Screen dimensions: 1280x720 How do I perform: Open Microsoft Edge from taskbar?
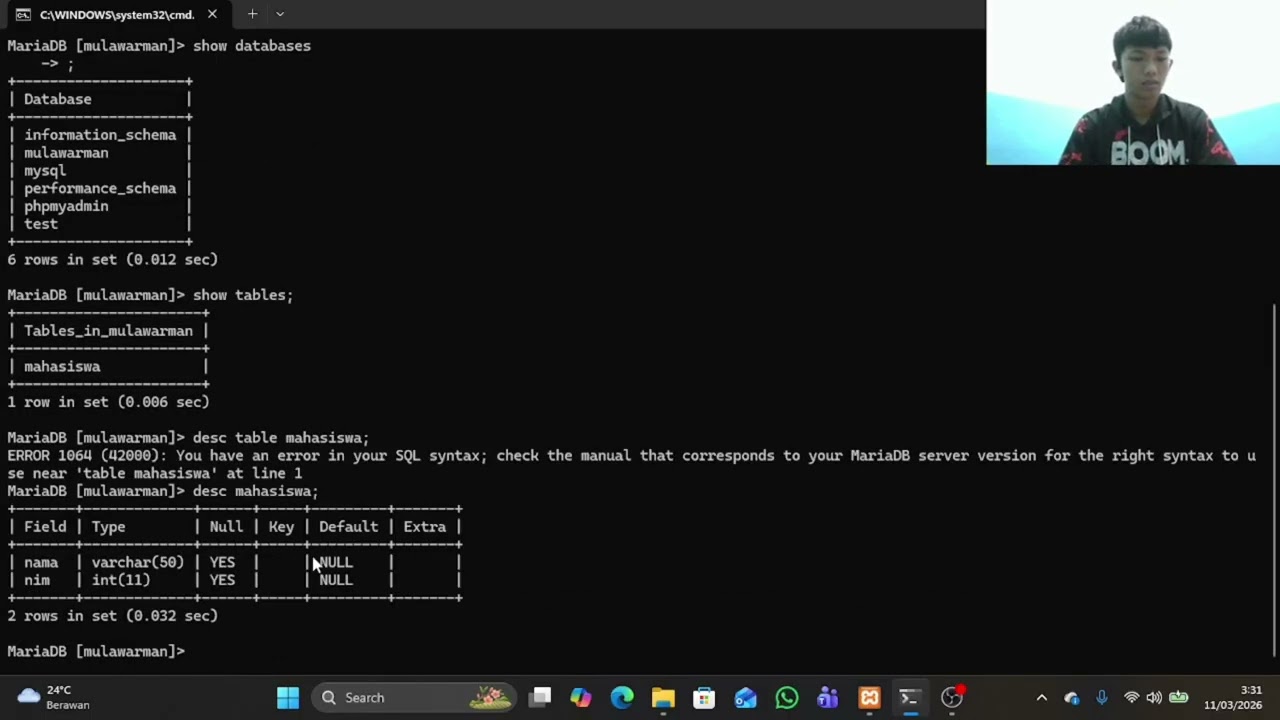point(622,698)
